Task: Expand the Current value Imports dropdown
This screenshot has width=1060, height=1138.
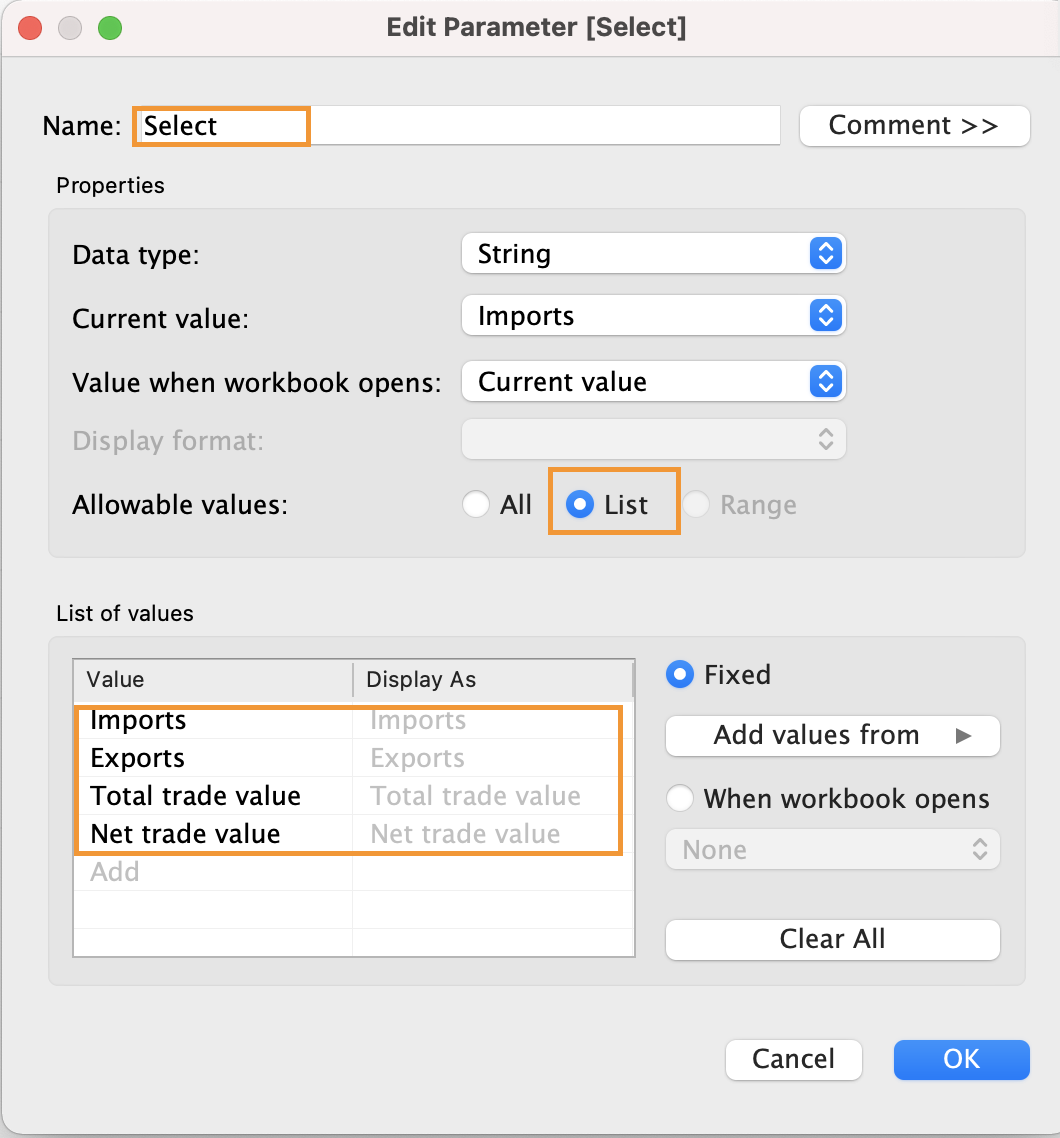Action: point(653,316)
